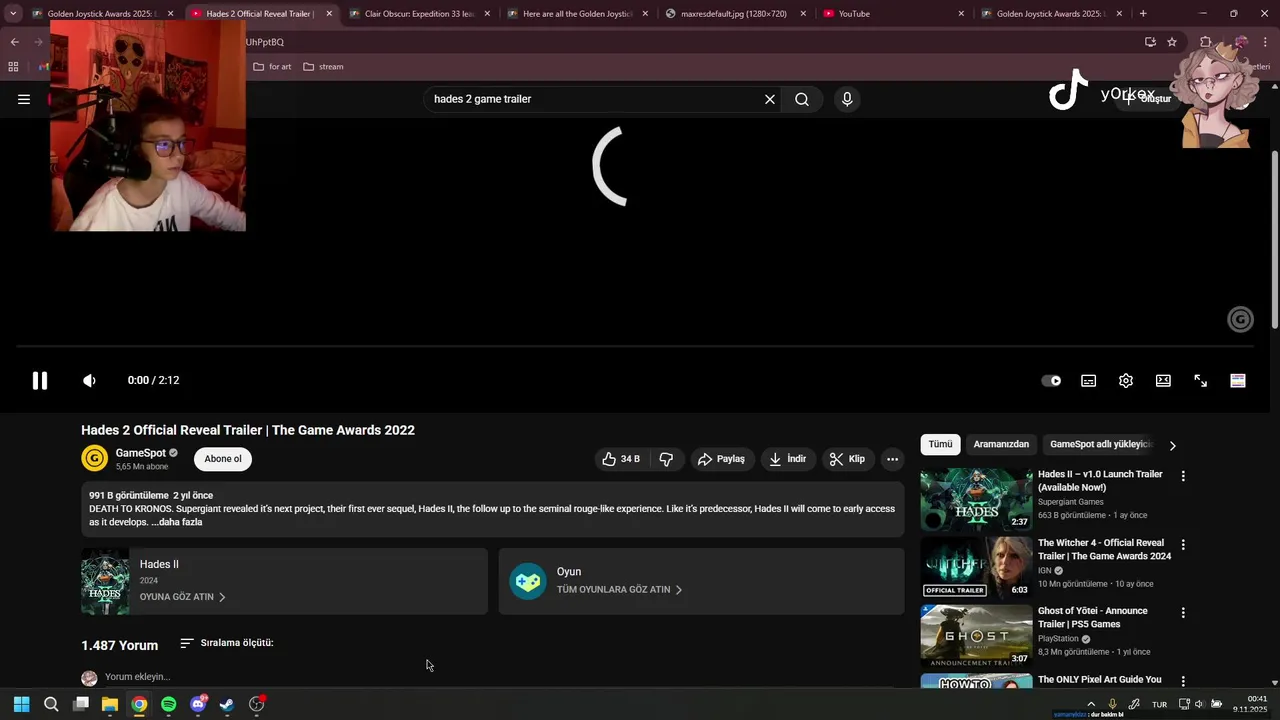Open File Explorer from taskbar
The width and height of the screenshot is (1280, 720).
[110, 704]
